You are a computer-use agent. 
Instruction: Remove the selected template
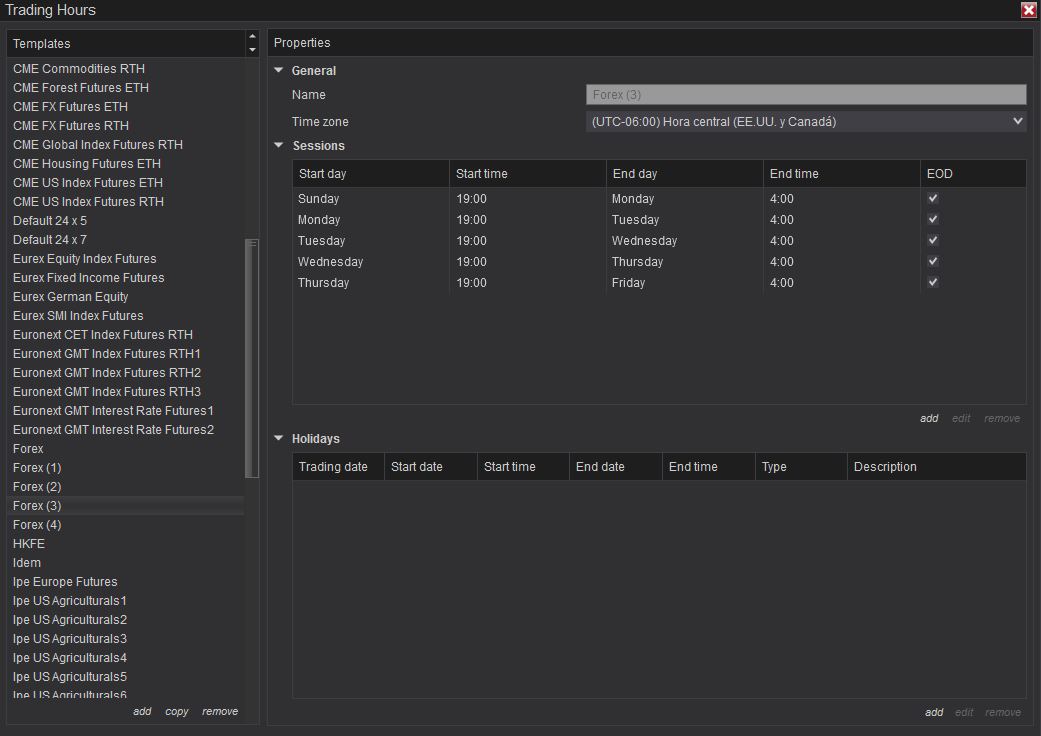[220, 712]
